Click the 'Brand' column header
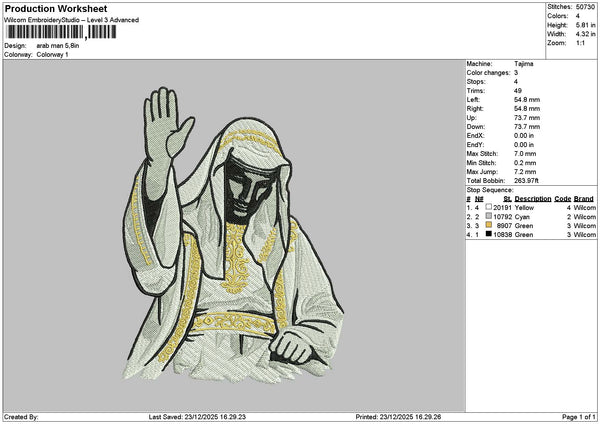The image size is (600, 424). tap(584, 199)
